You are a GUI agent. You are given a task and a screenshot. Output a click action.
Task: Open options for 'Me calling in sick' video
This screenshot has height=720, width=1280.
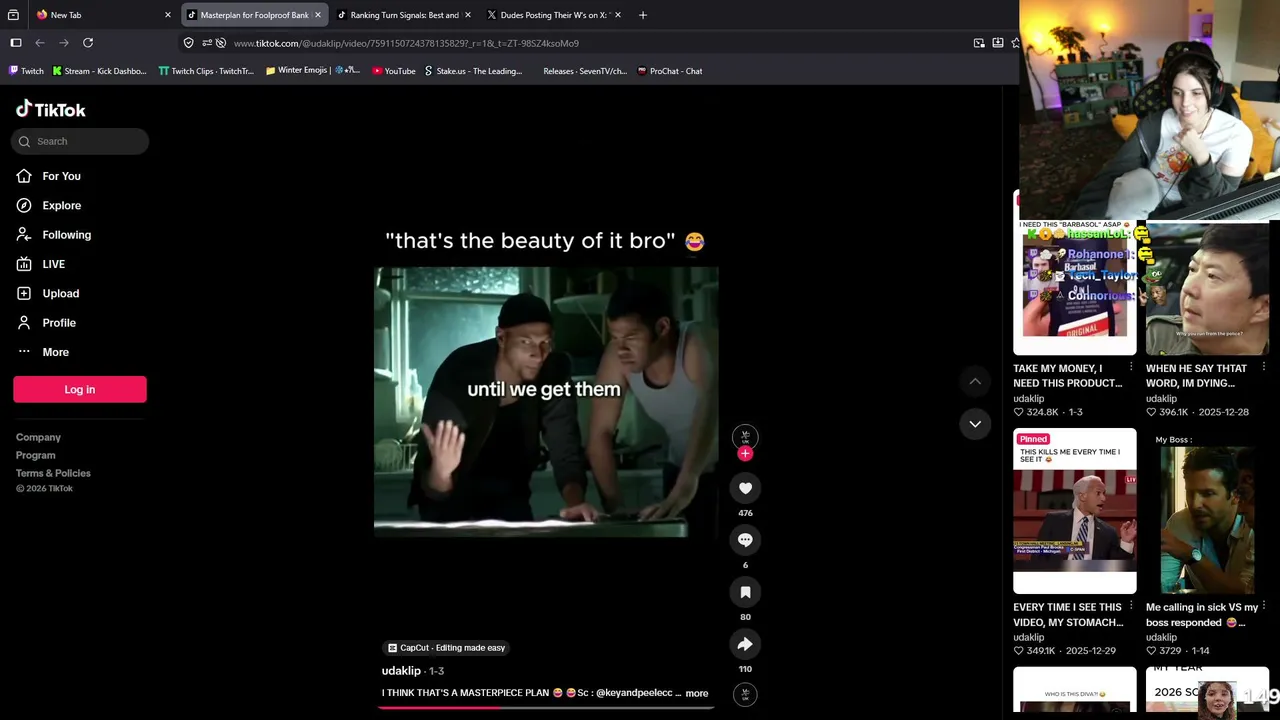tap(1263, 607)
